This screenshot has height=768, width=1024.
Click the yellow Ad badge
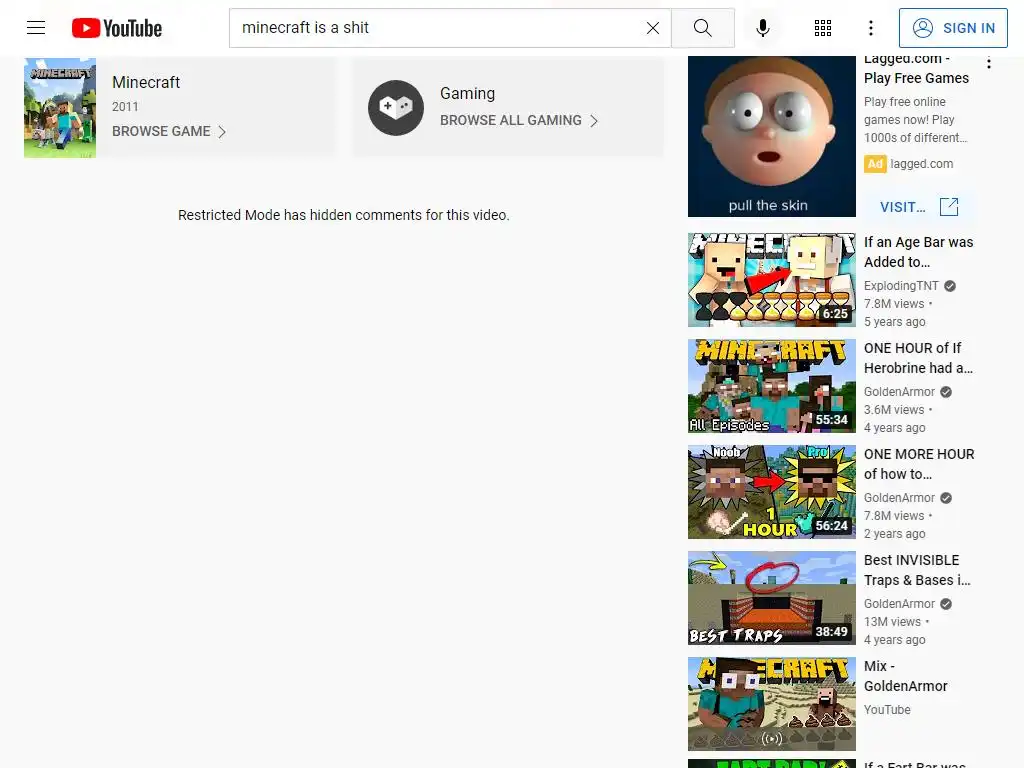[x=875, y=164]
